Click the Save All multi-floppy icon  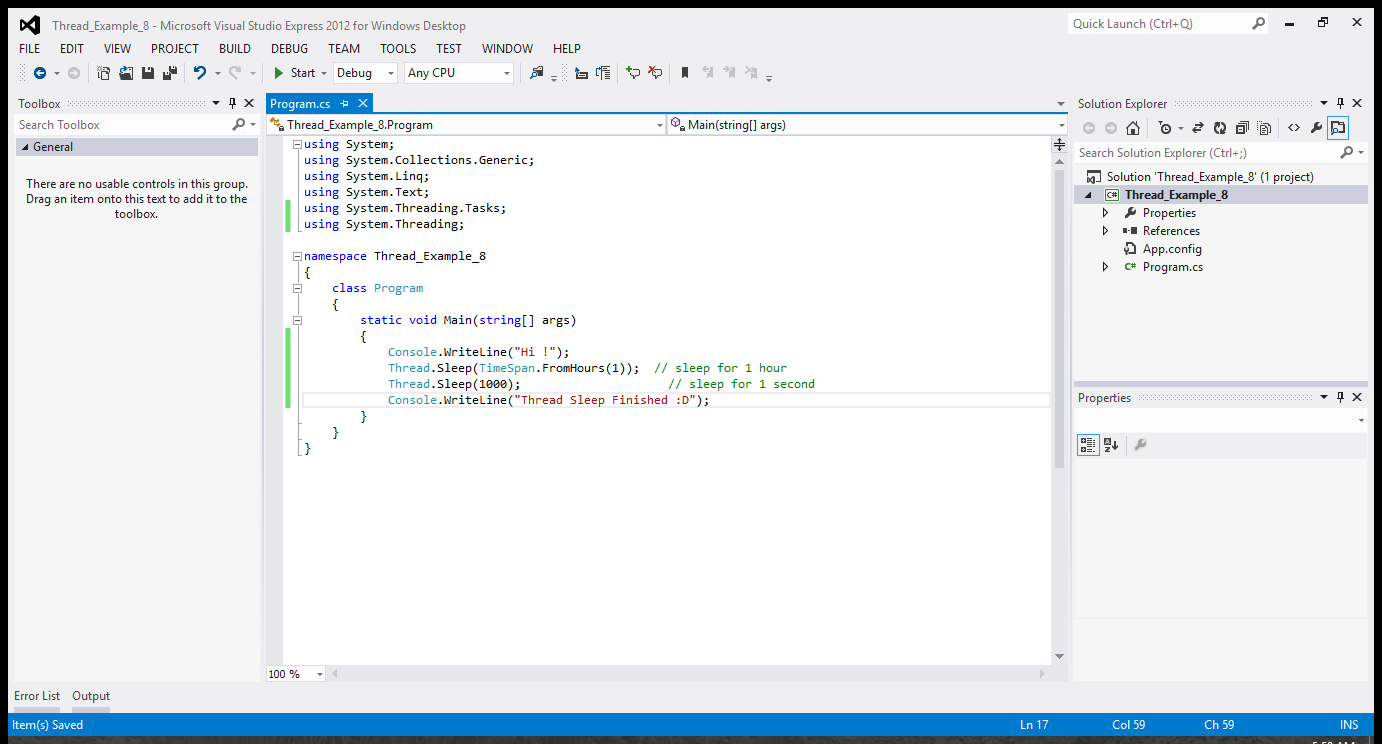point(170,73)
